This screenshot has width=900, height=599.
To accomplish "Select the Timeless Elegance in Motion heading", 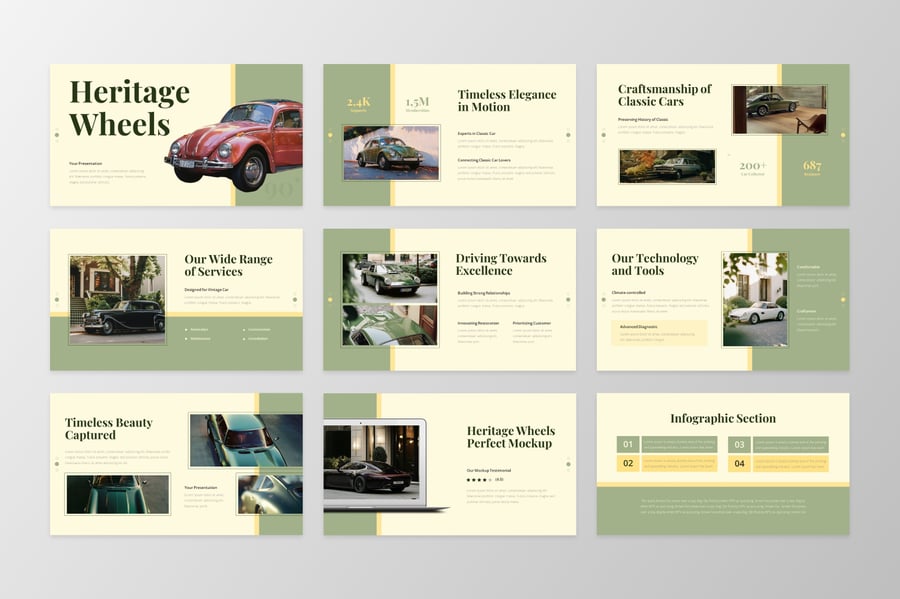I will (506, 100).
